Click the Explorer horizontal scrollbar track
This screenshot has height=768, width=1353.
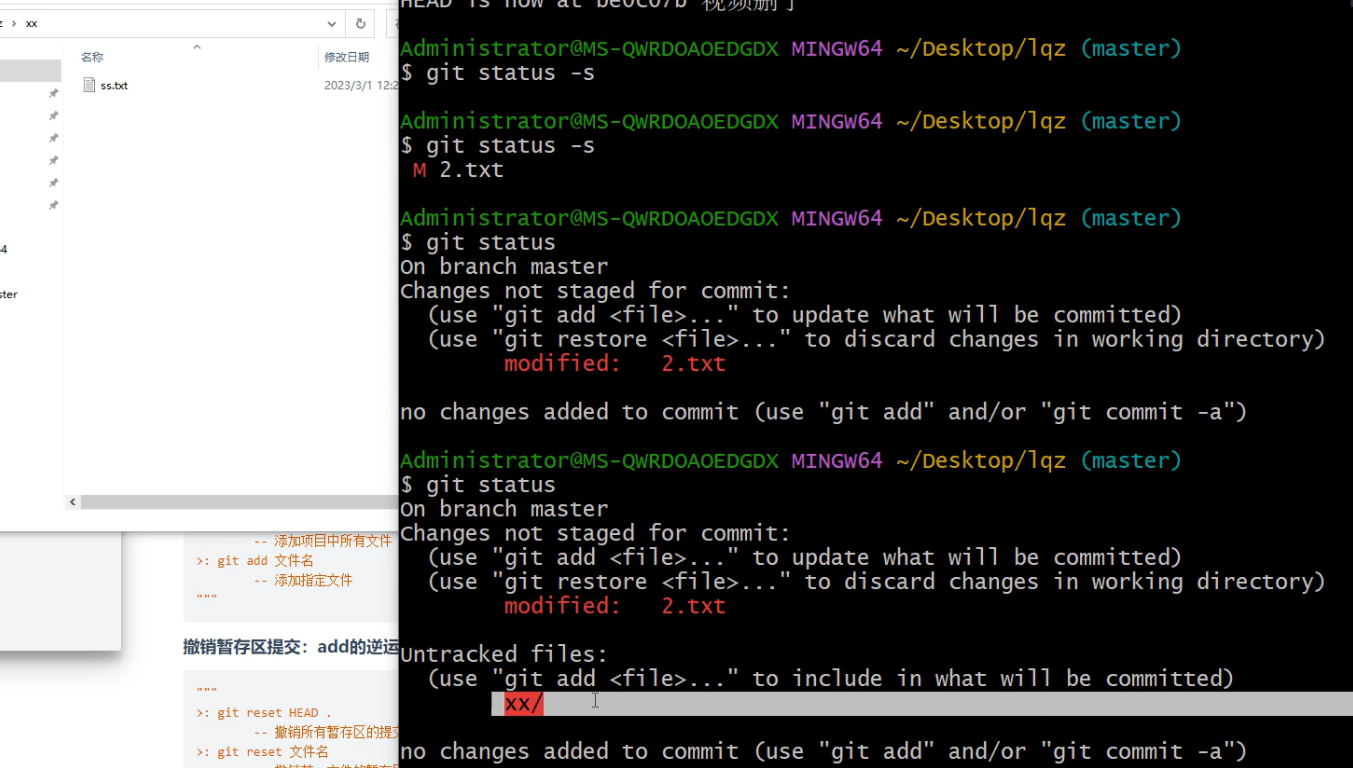tap(239, 502)
